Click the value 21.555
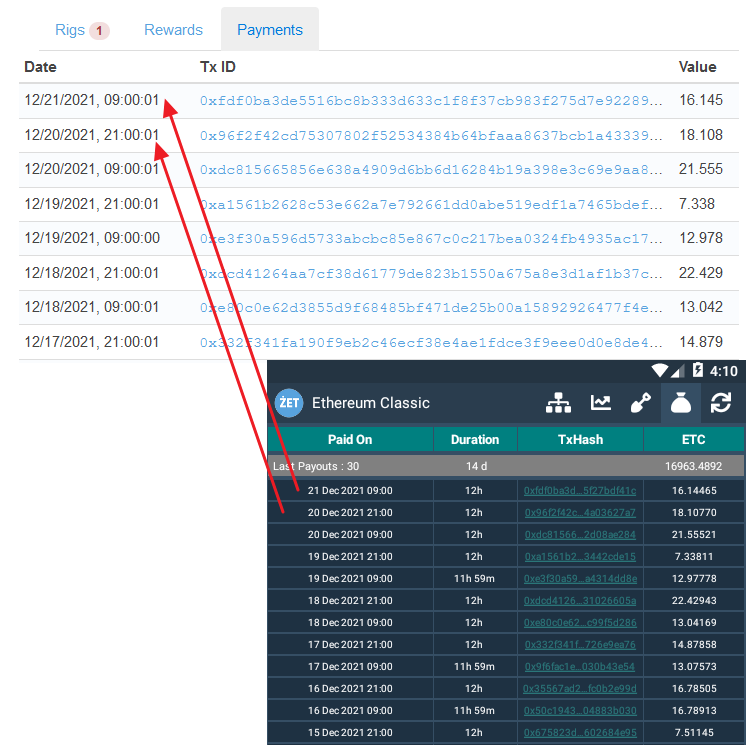 click(x=701, y=169)
